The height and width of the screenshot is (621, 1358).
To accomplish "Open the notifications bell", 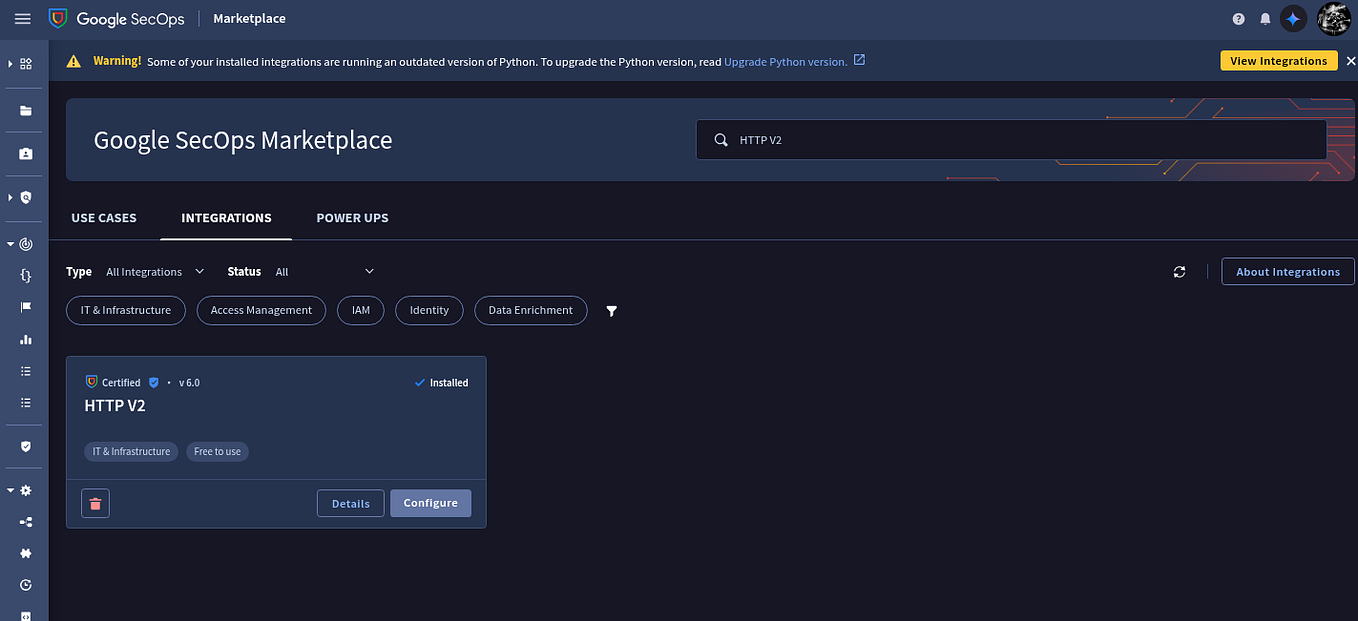I will pos(1264,18).
